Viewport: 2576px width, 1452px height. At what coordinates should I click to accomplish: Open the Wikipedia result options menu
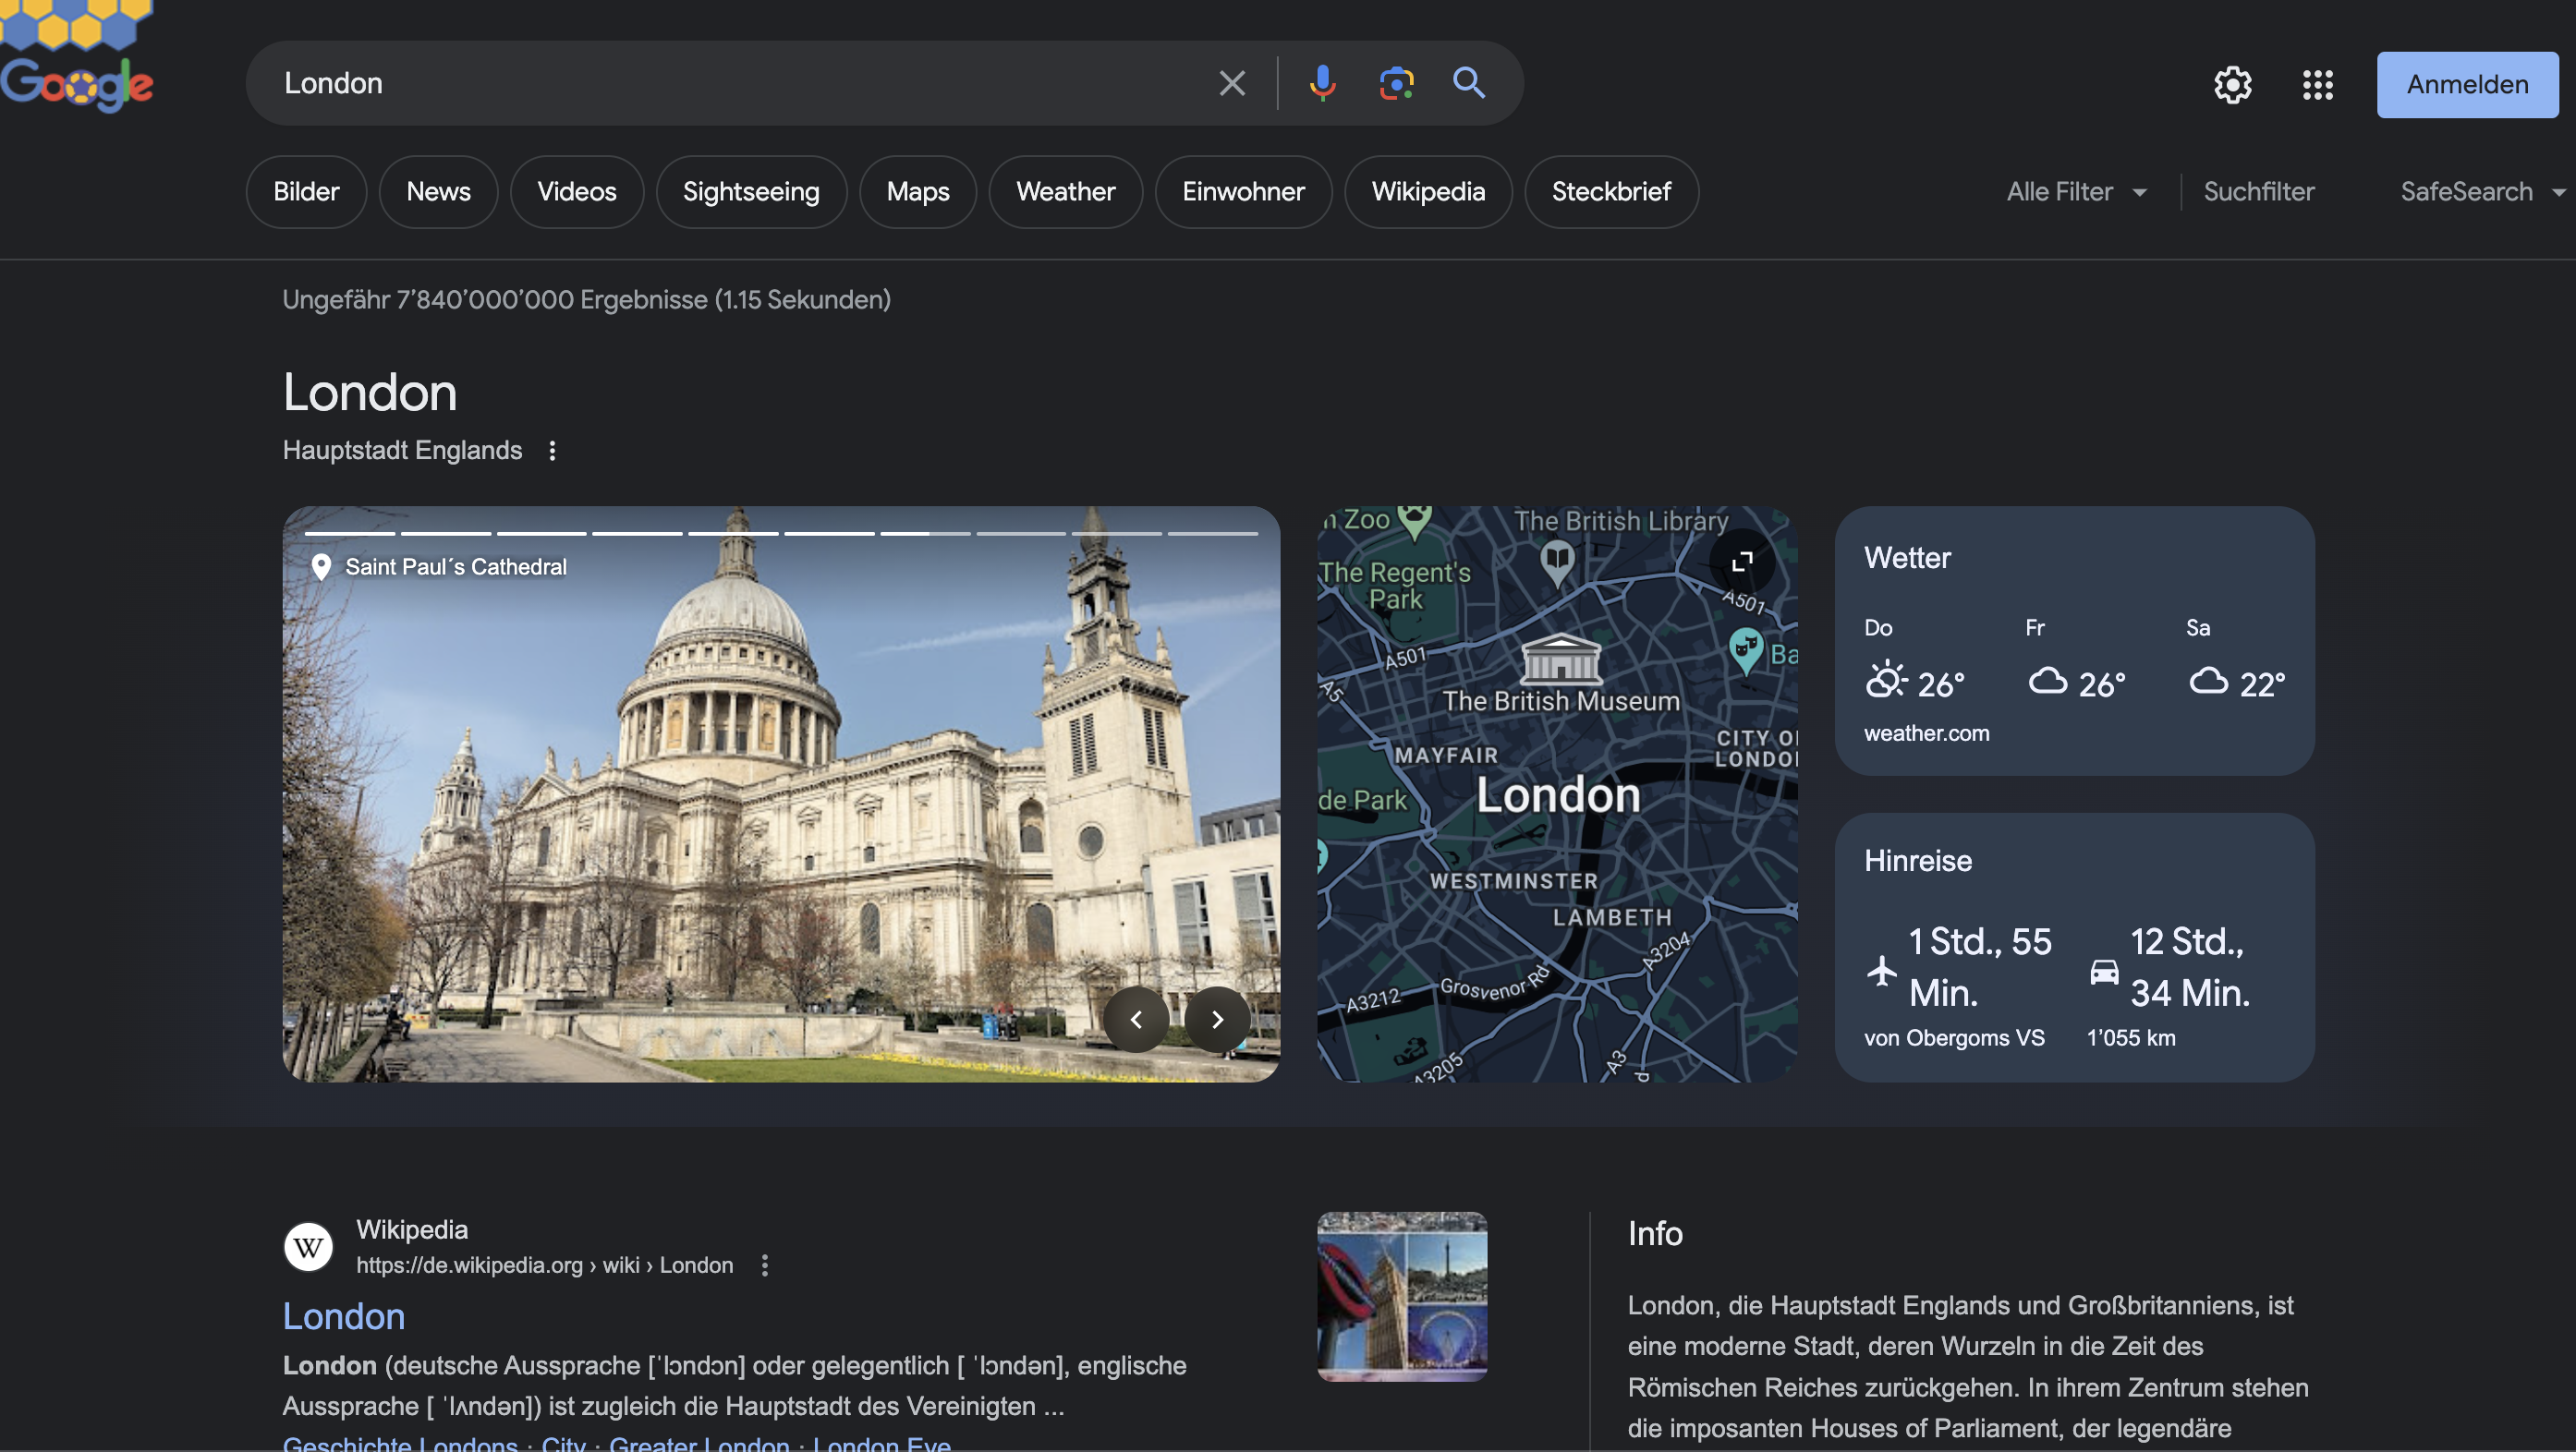(x=765, y=1265)
